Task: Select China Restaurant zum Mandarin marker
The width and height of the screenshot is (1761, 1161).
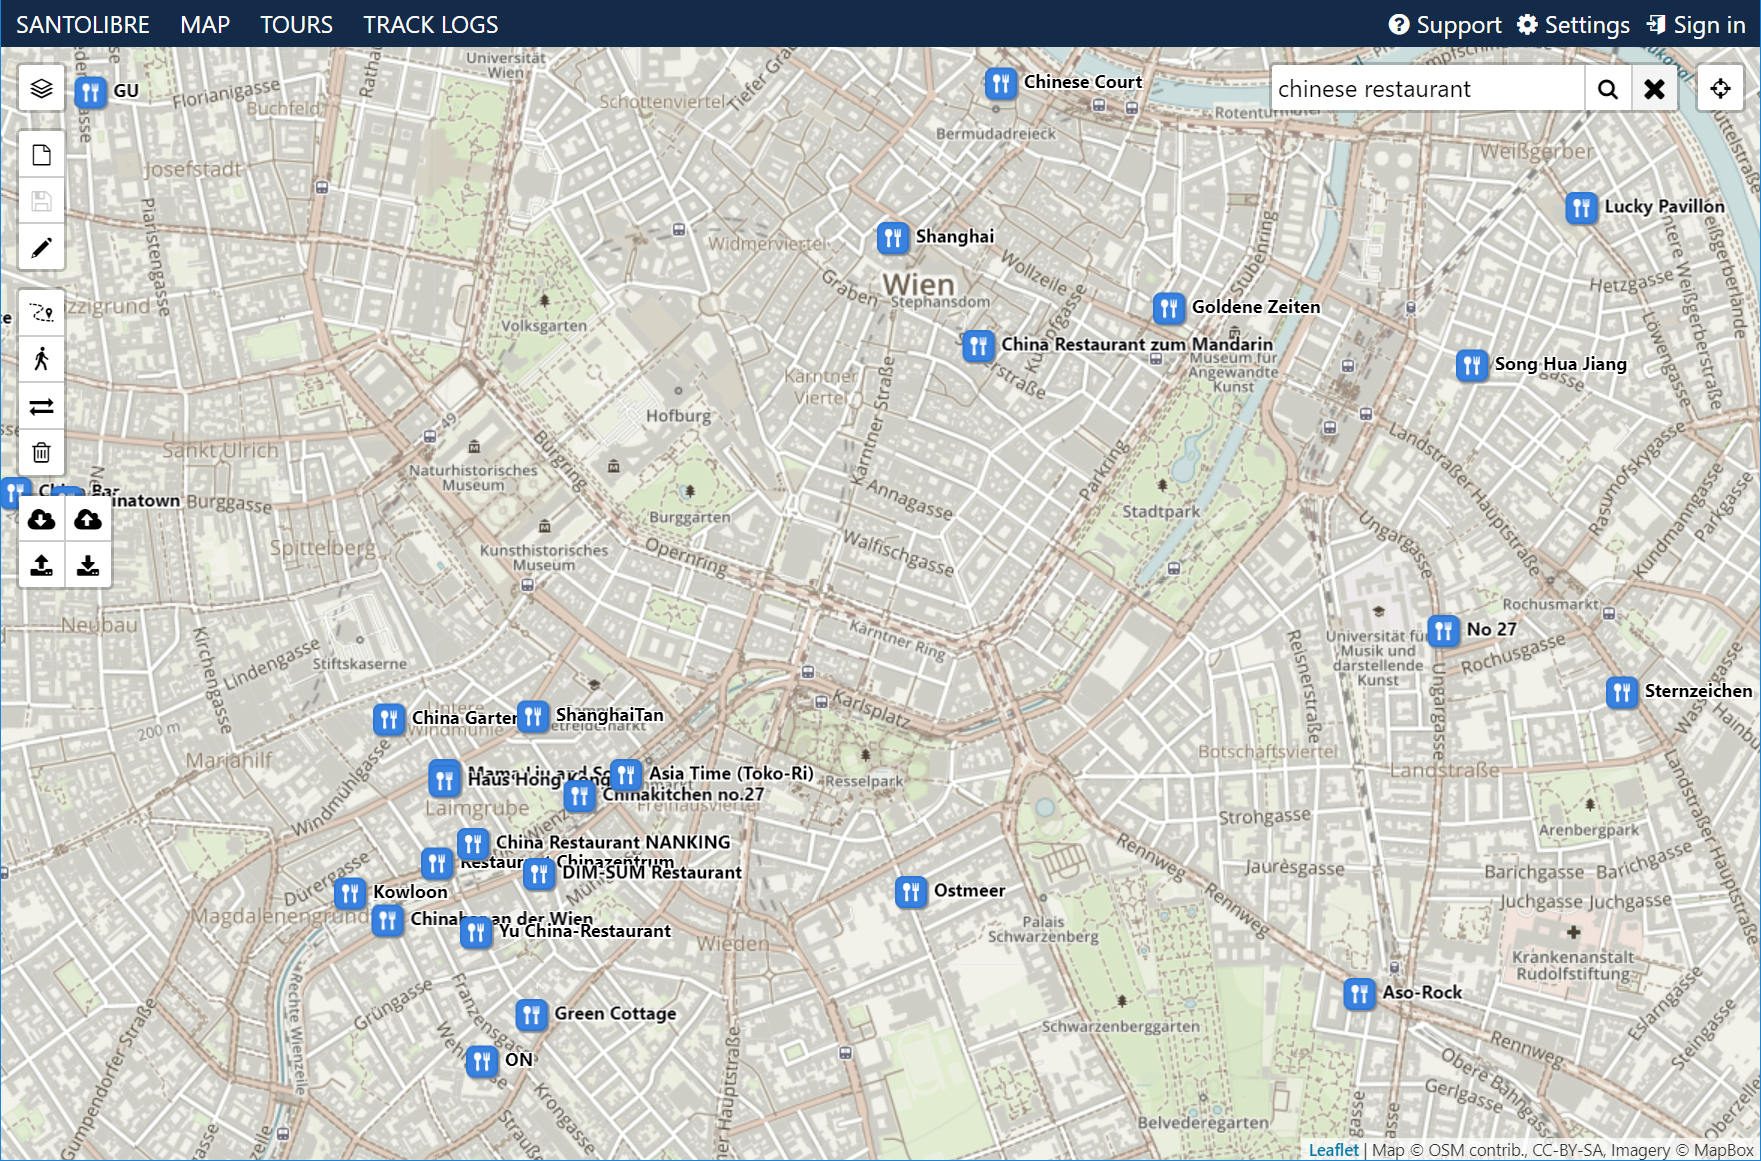Action: tap(979, 346)
